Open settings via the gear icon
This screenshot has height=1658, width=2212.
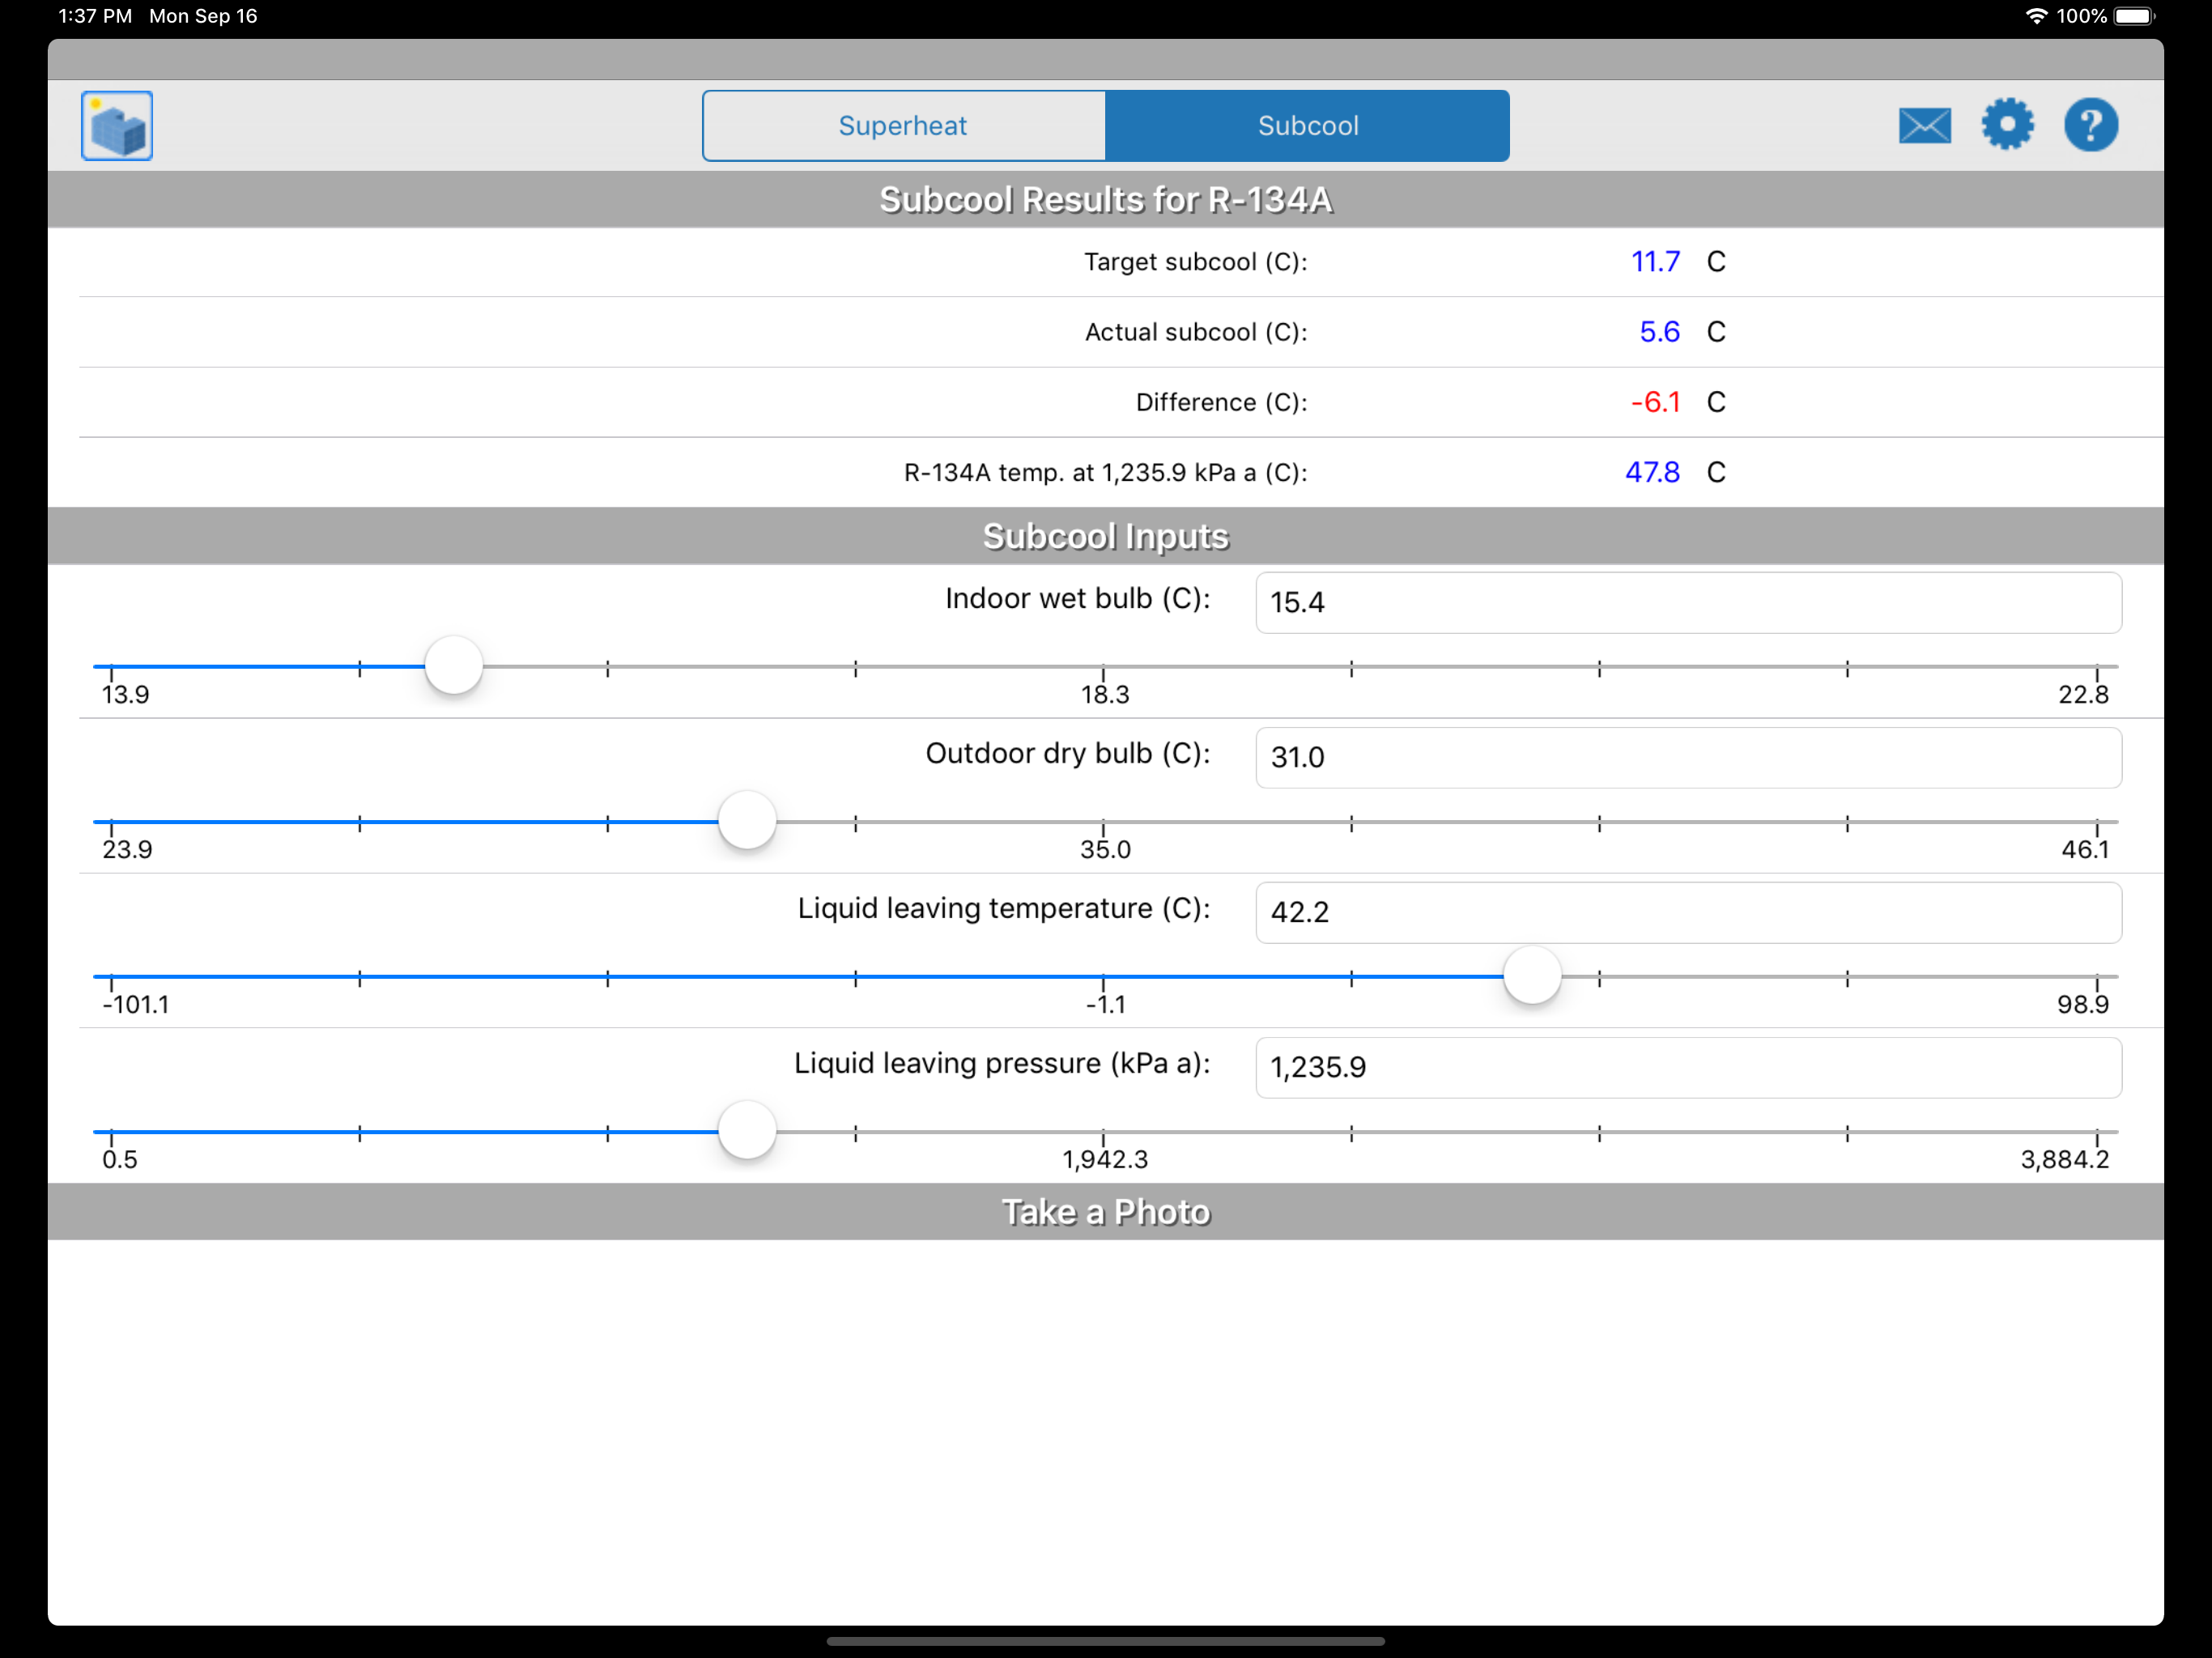tap(2007, 125)
